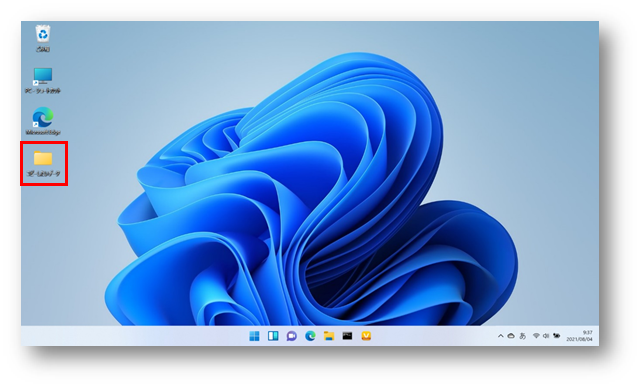The height and width of the screenshot is (388, 641).
Task: Toggle the Japanese IME input mode indicator
Action: click(522, 336)
